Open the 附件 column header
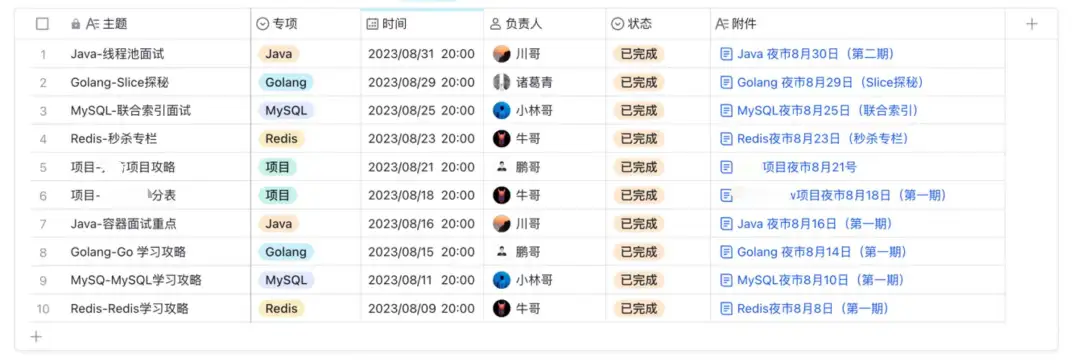 click(x=858, y=23)
